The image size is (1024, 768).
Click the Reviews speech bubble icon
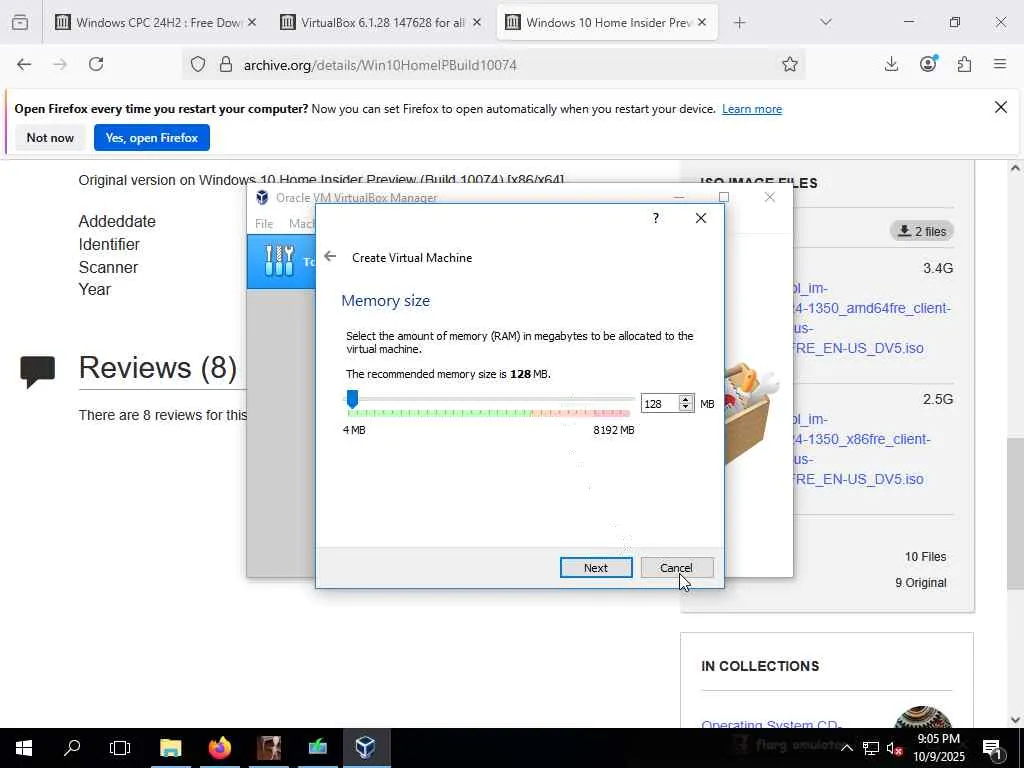coord(37,372)
